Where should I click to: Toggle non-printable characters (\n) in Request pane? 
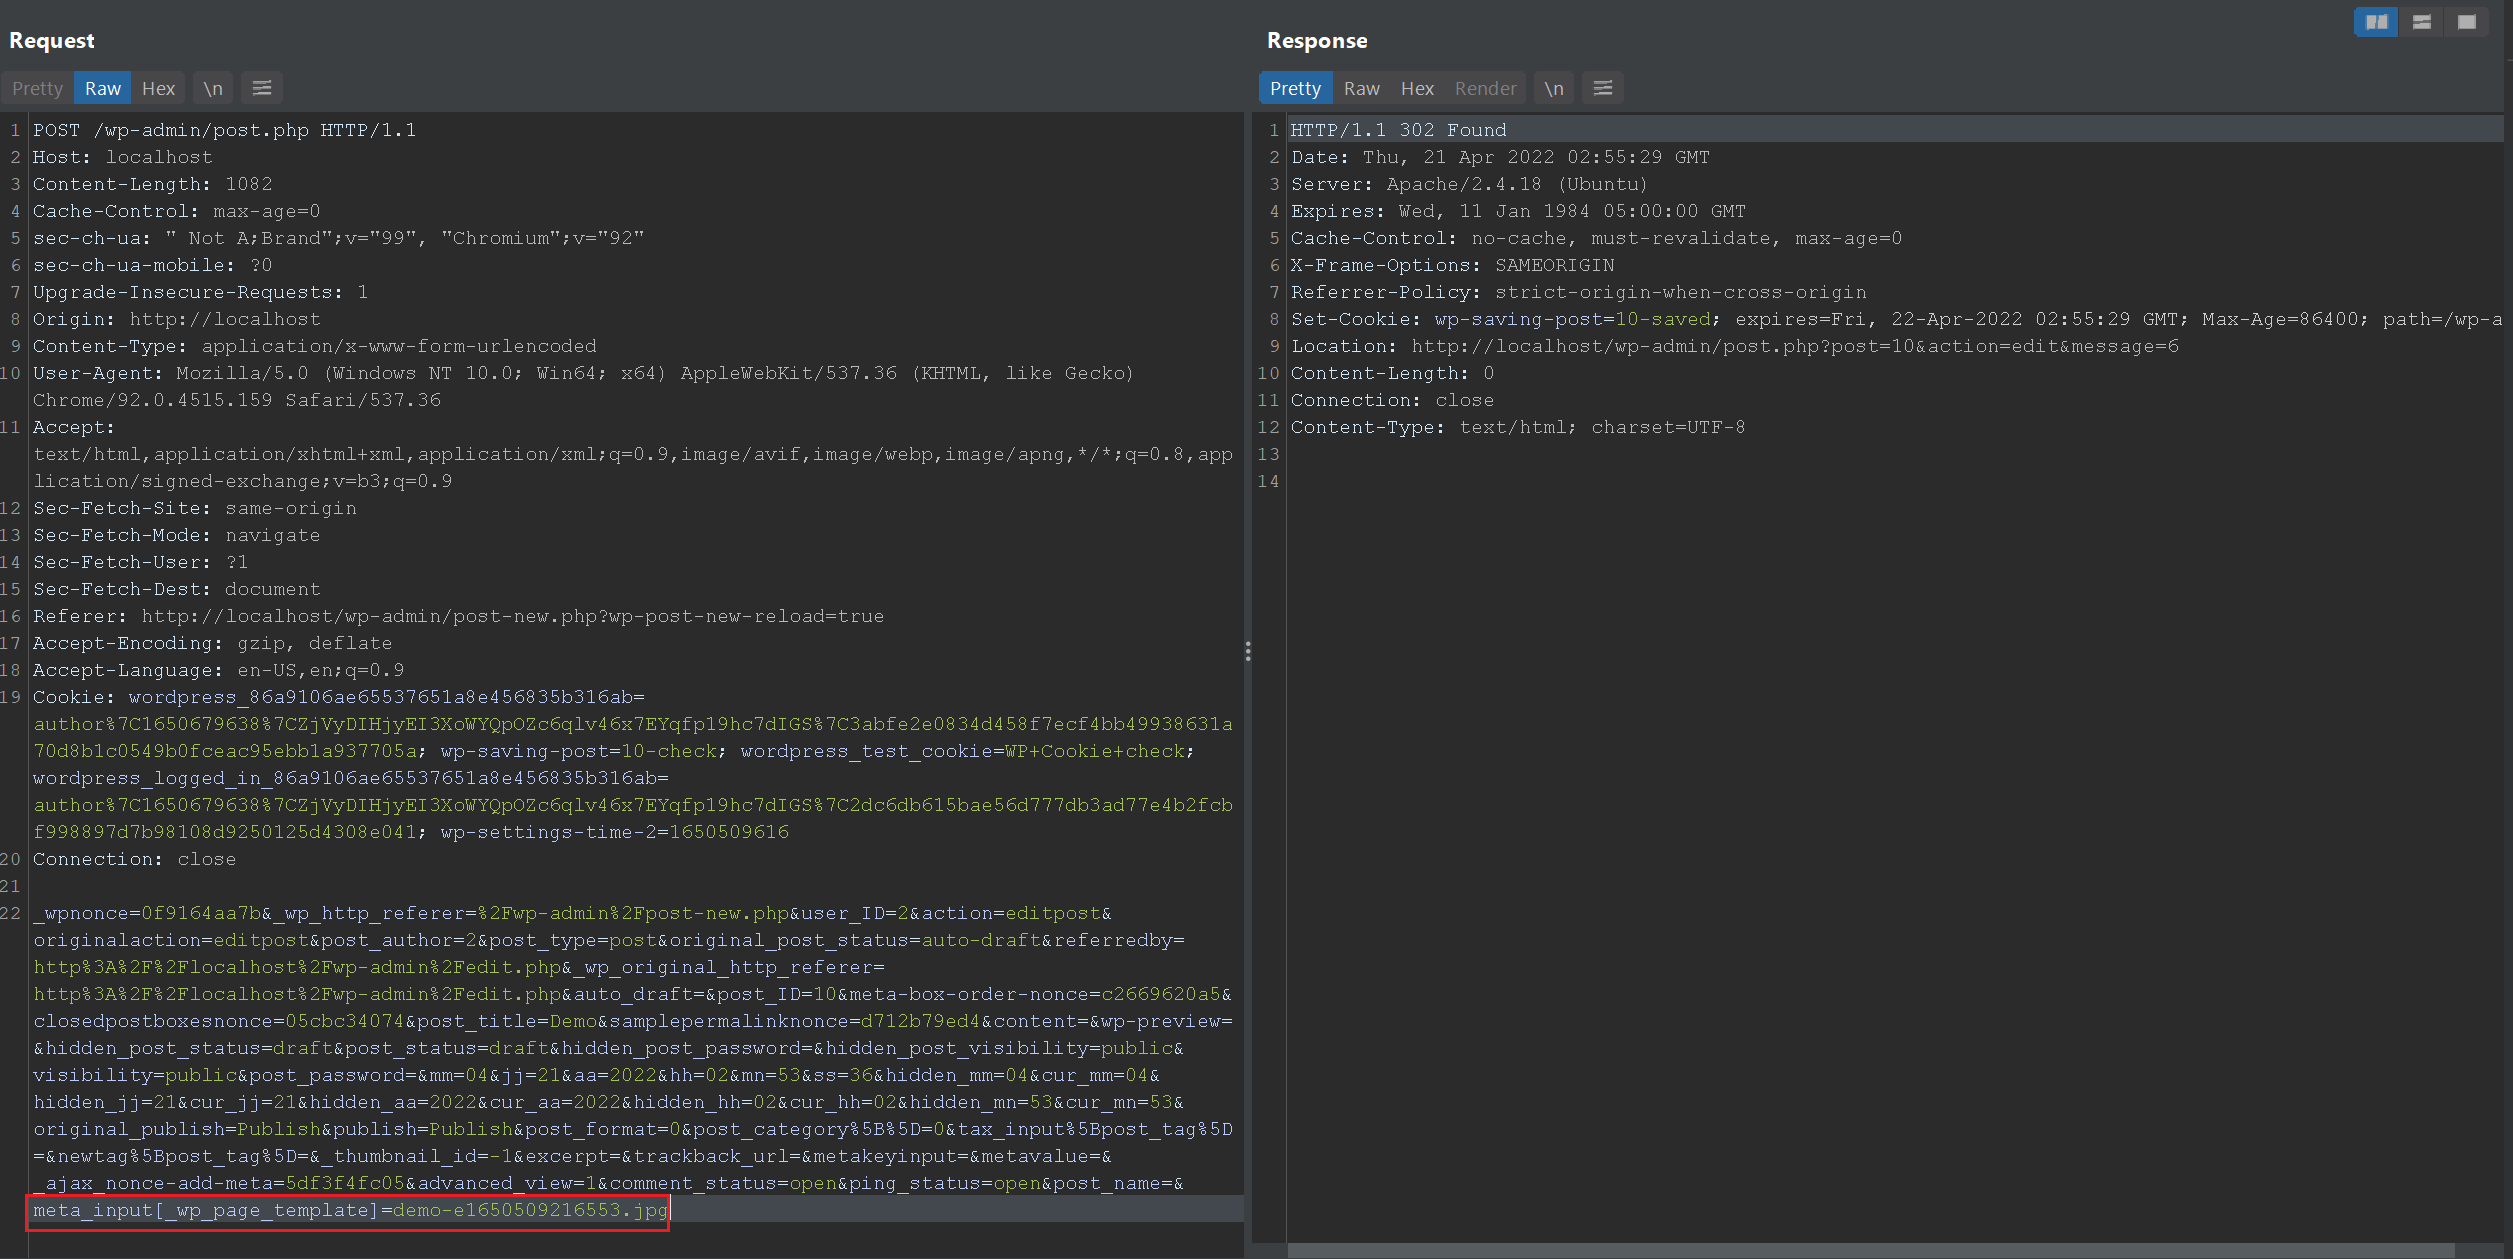coord(213,88)
